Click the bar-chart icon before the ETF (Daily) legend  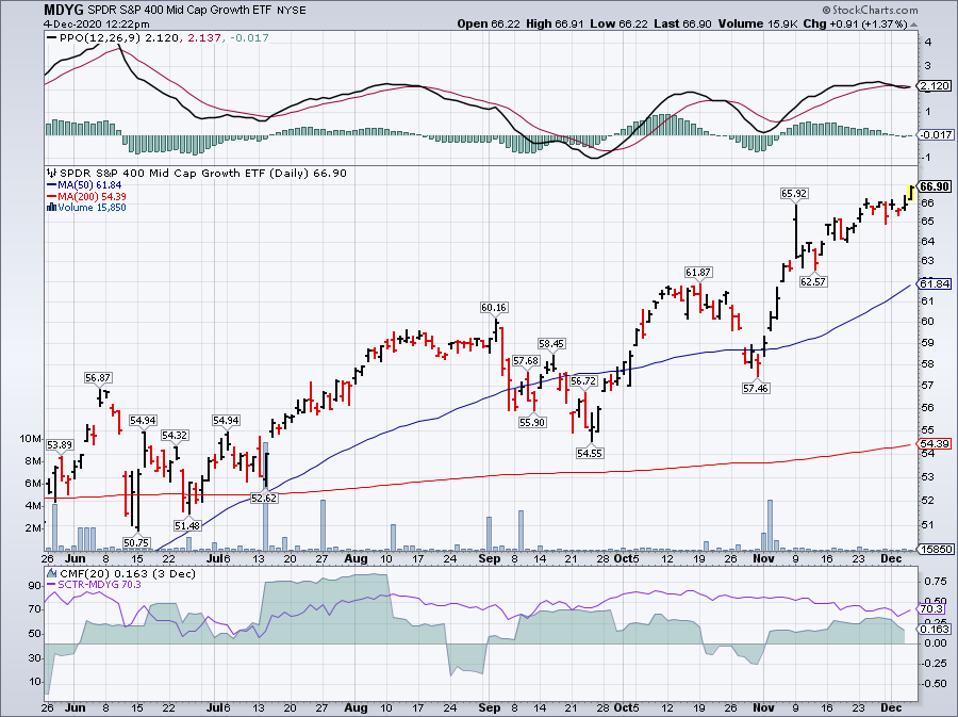53,173
